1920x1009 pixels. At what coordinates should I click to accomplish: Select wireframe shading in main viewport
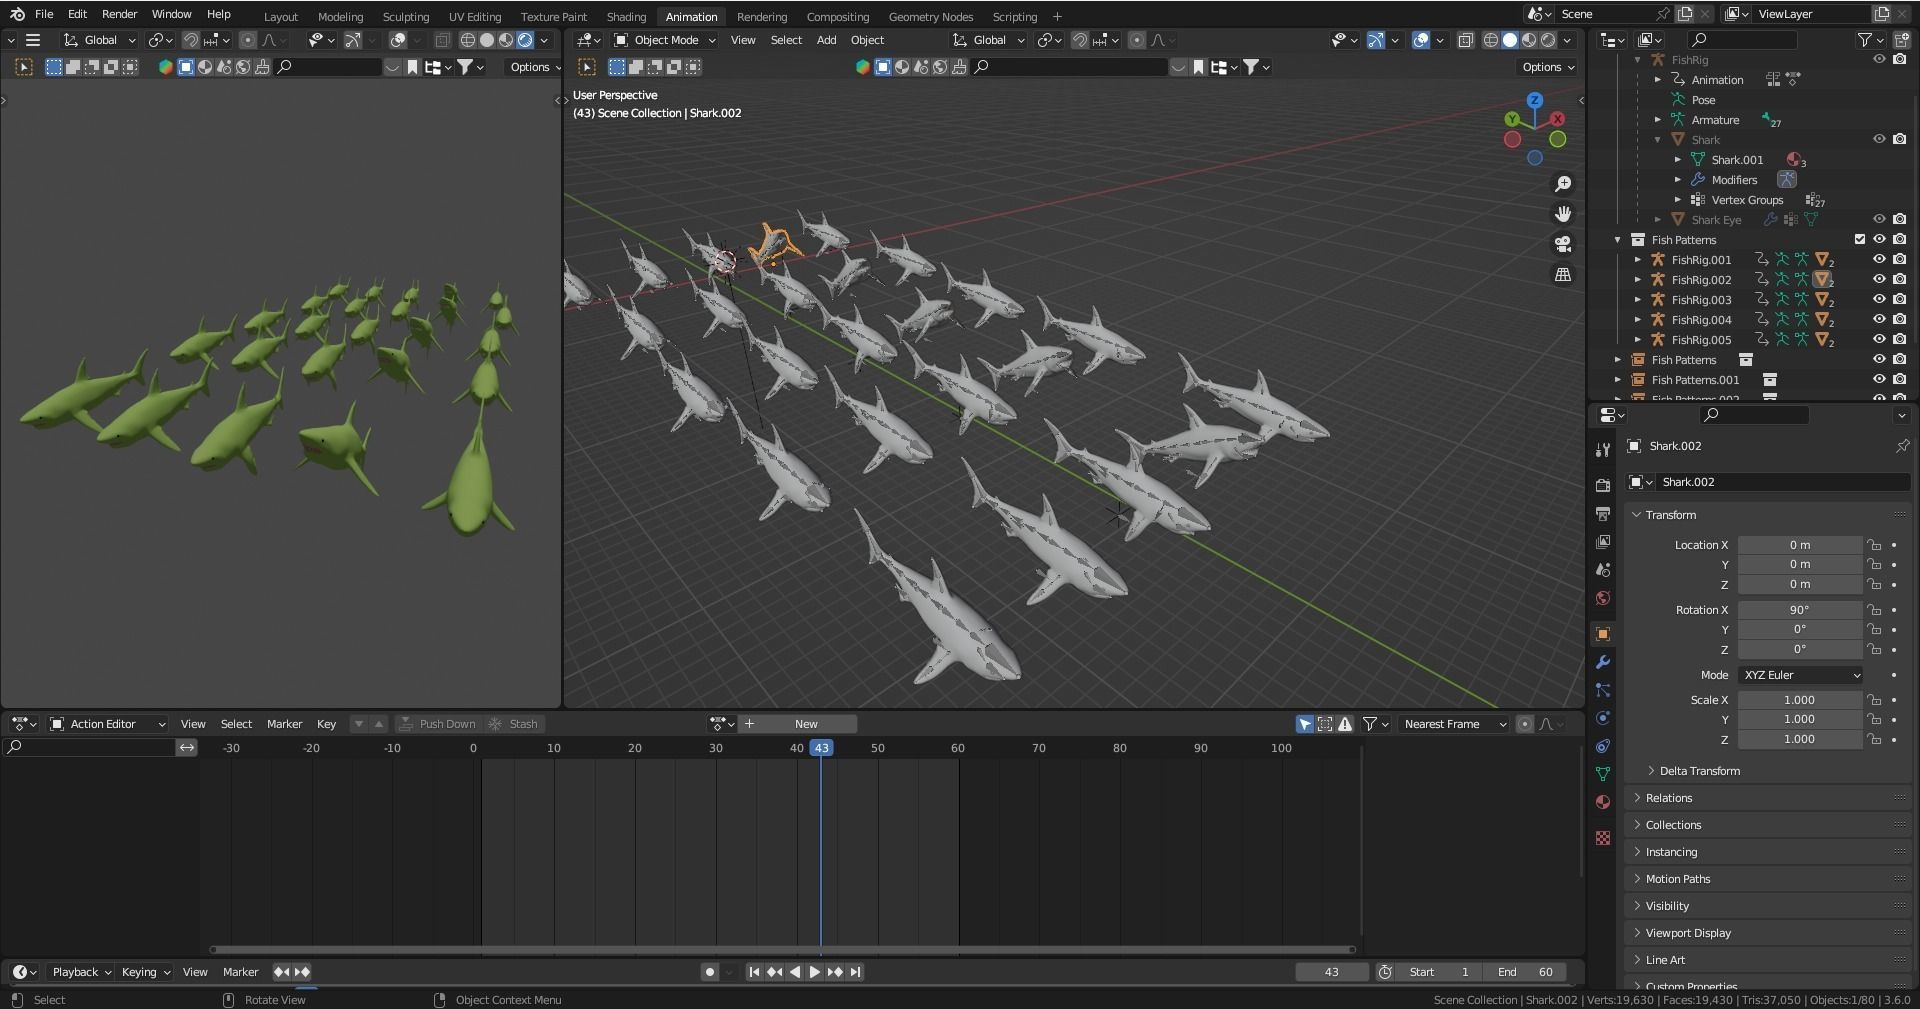(1490, 40)
